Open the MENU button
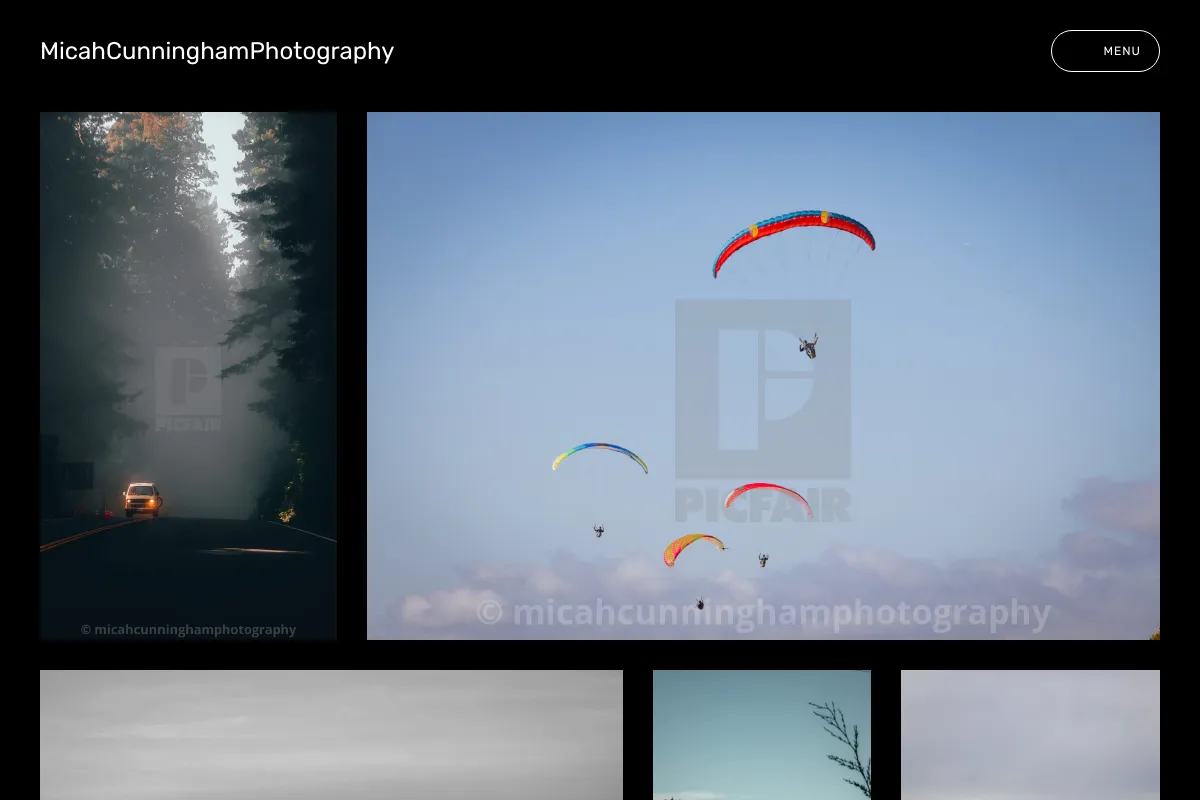The image size is (1200, 800). click(1105, 51)
